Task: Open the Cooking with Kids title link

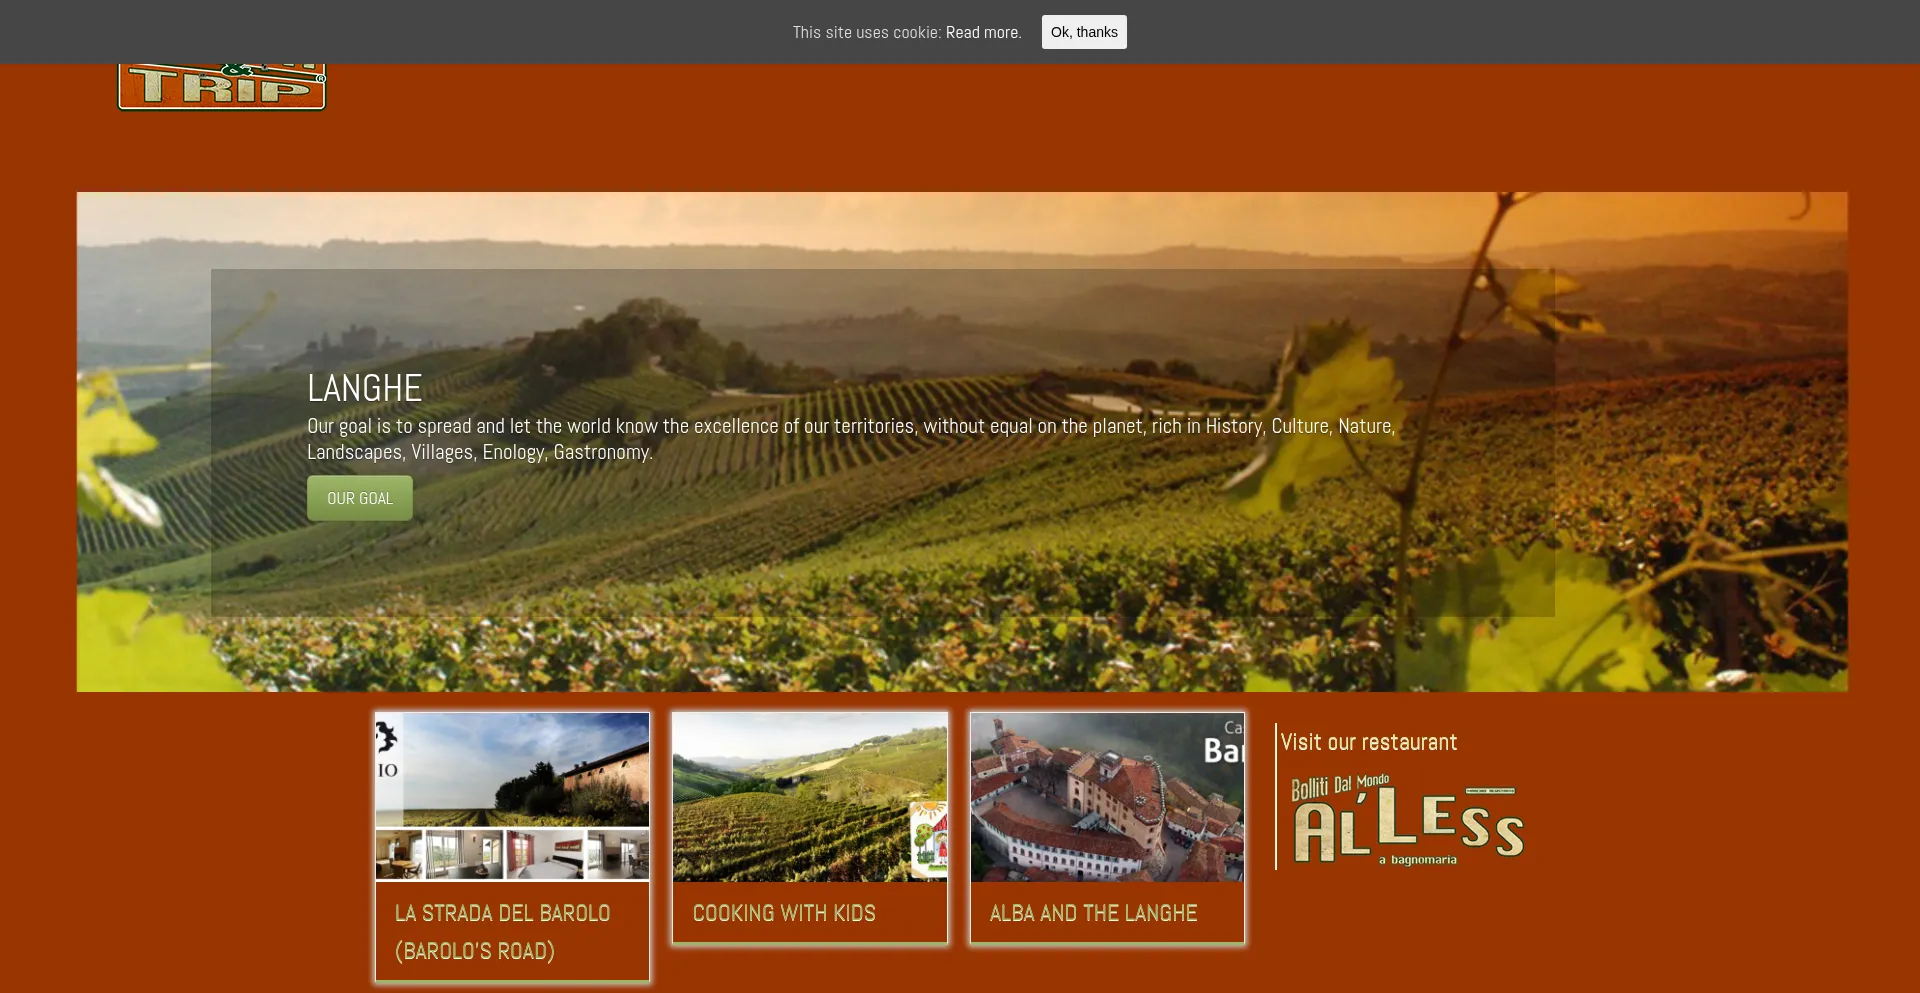Action: coord(784,913)
